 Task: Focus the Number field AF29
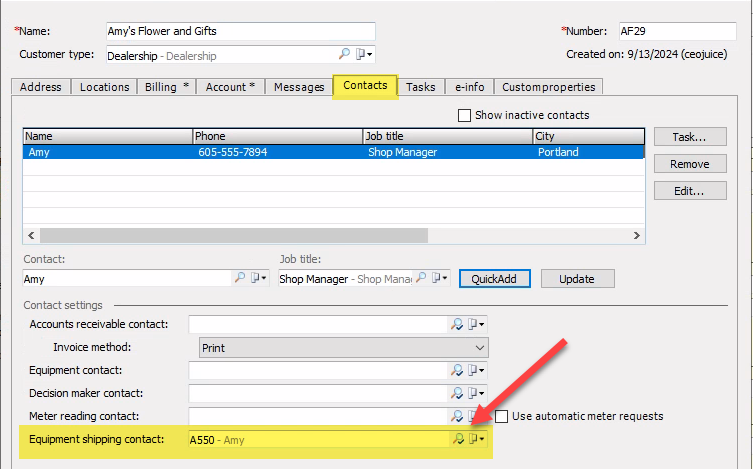coord(677,31)
